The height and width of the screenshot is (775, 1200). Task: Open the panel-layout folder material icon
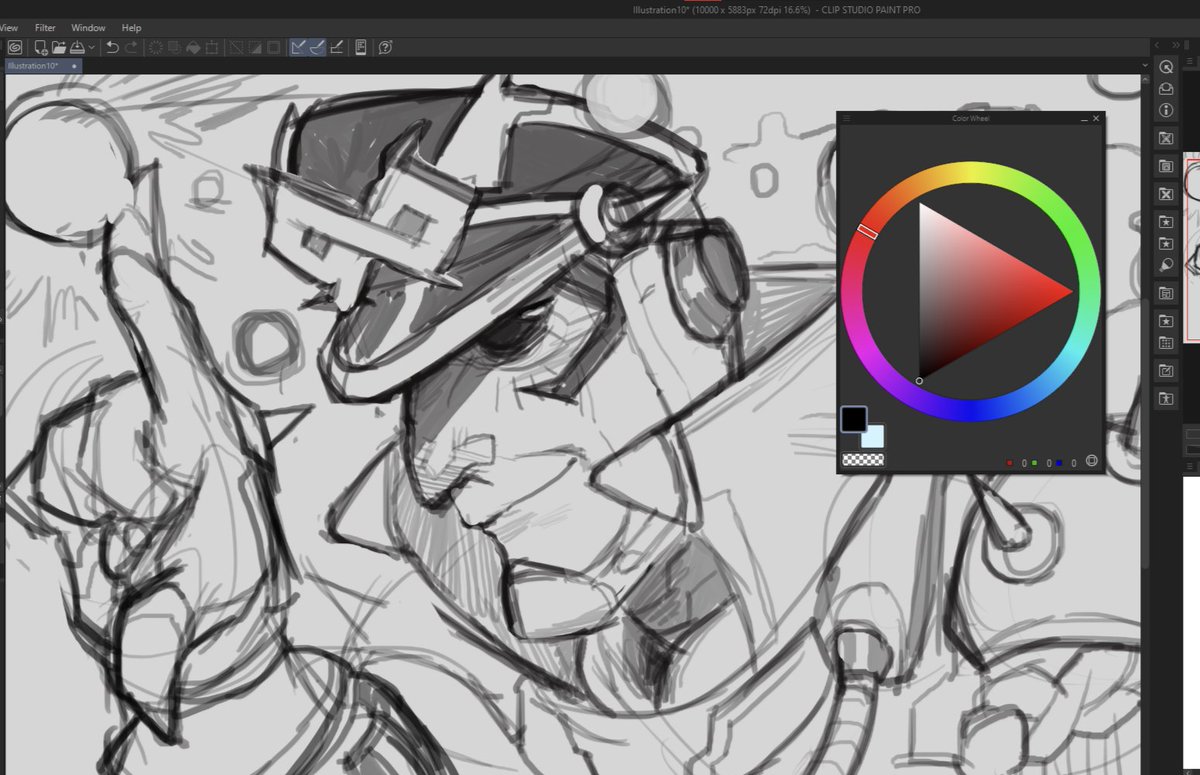(1165, 293)
